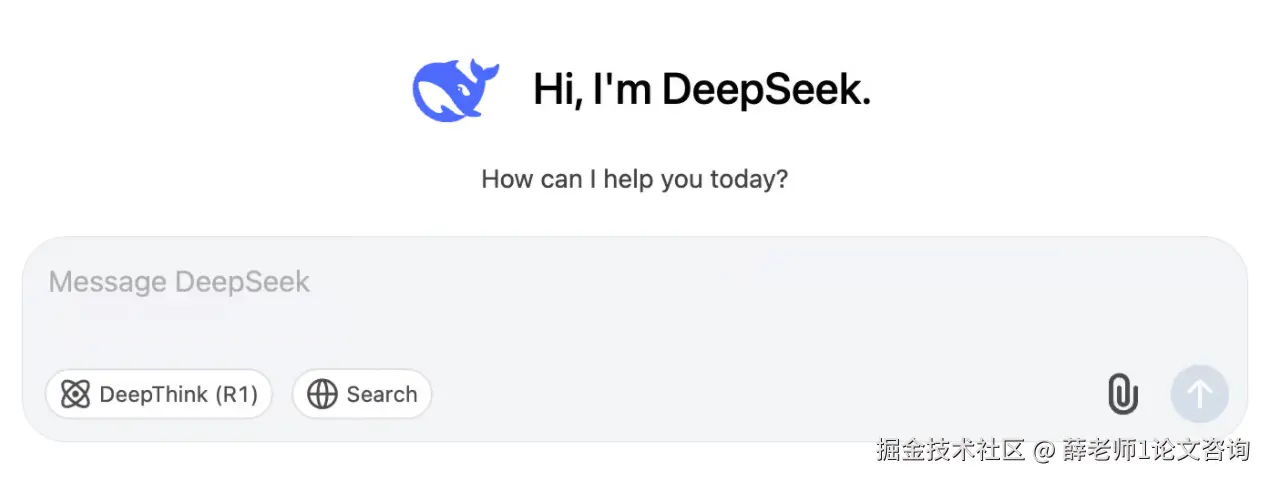Enable DeepThink (R1) reasoning mode
The image size is (1267, 480).
(158, 394)
